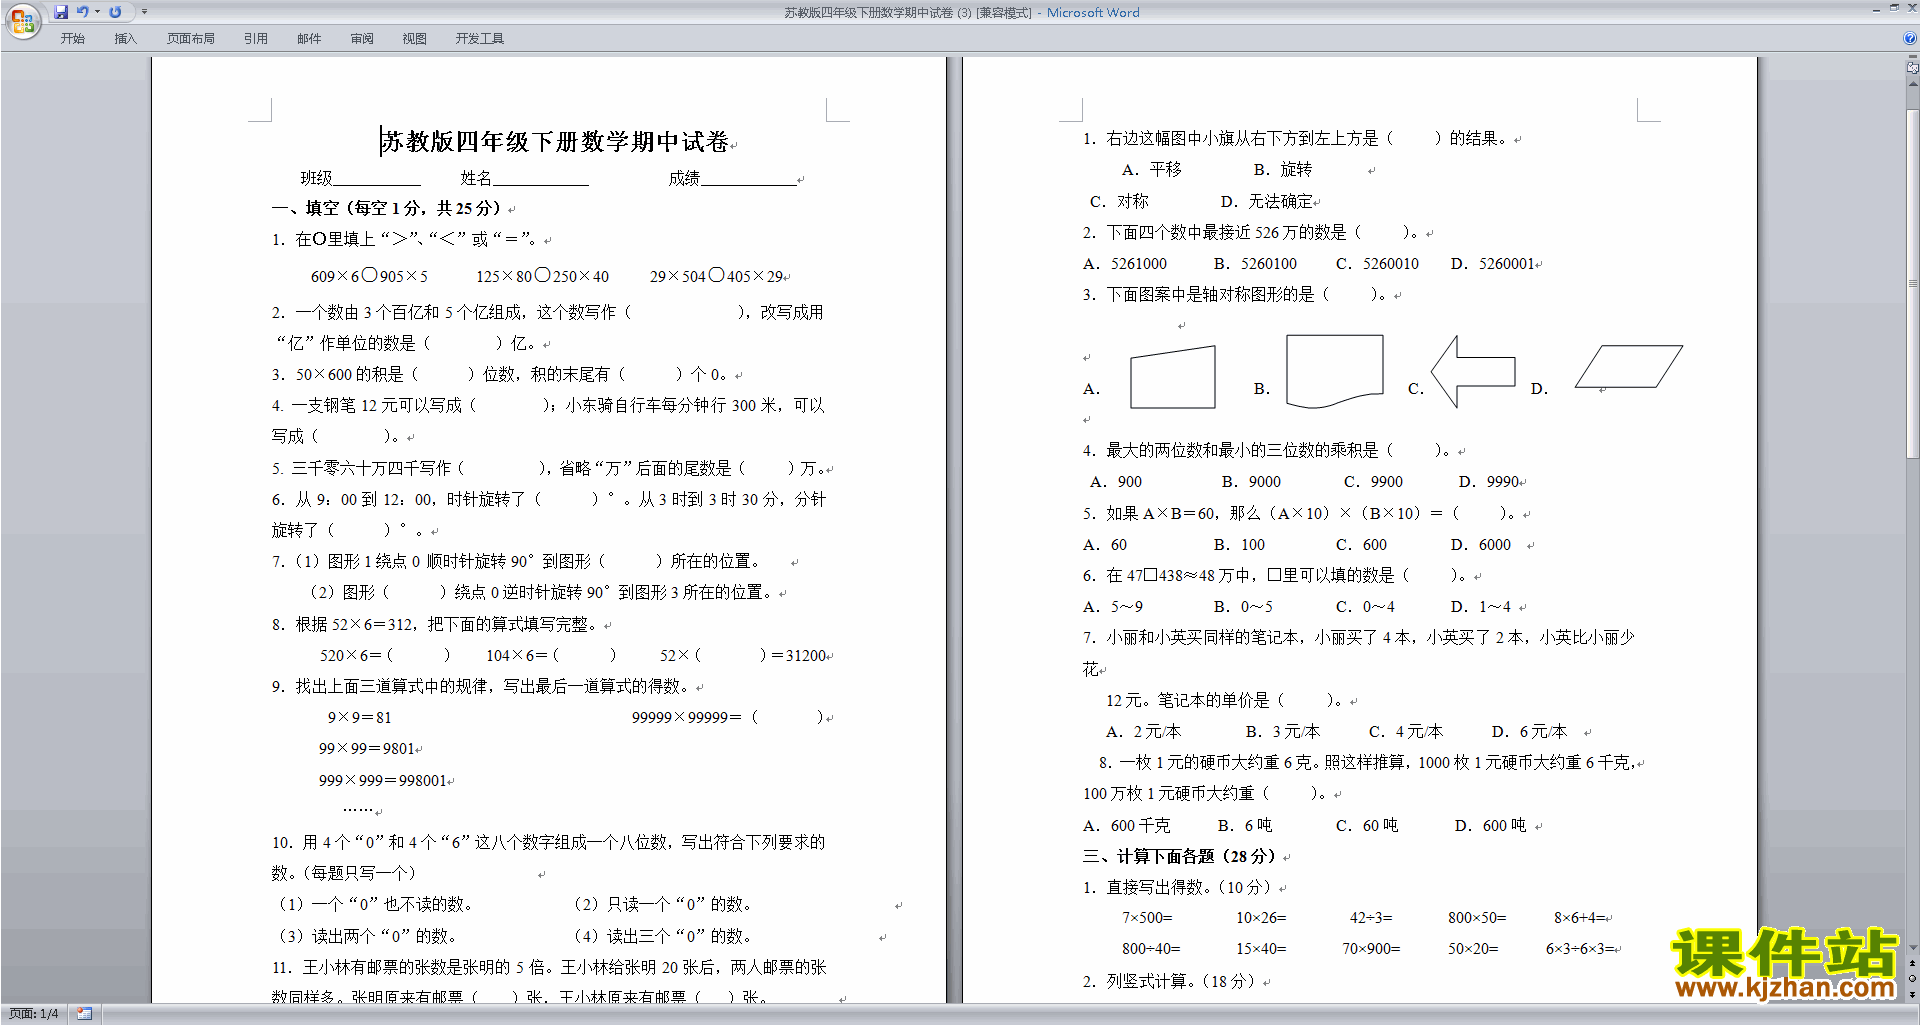Click option D. 无法确定
The image size is (1920, 1025).
(x=1267, y=201)
